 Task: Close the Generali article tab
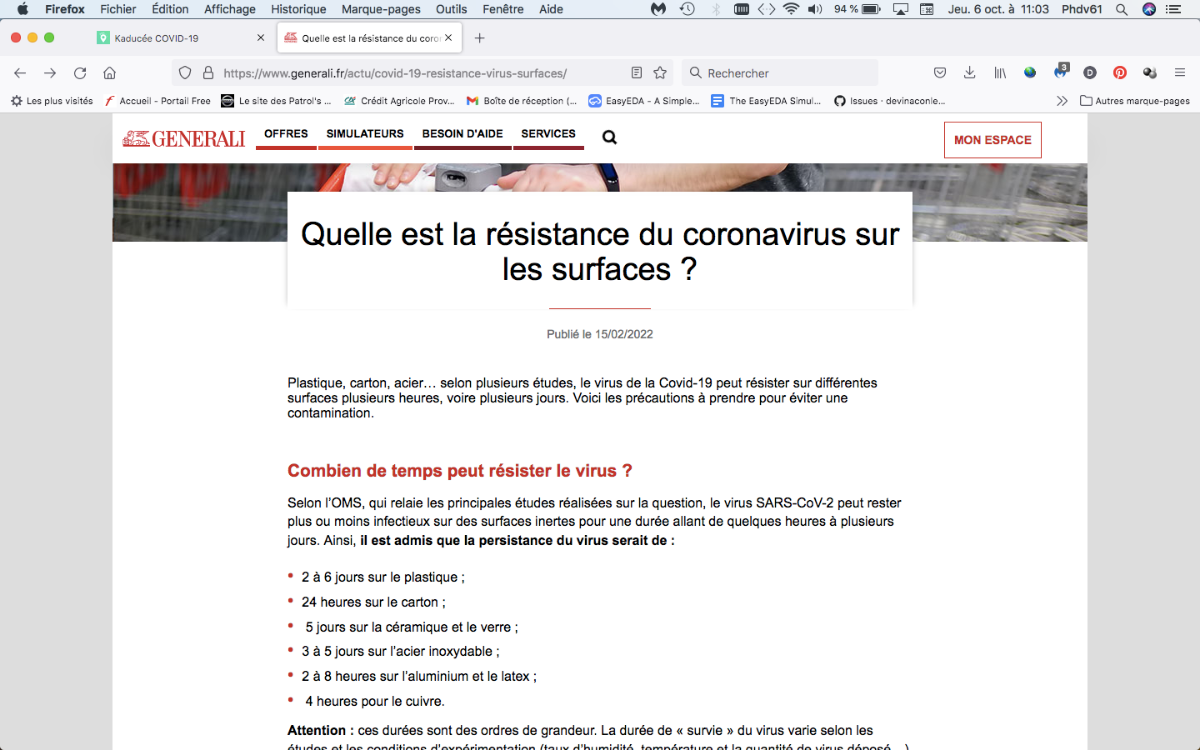449,38
